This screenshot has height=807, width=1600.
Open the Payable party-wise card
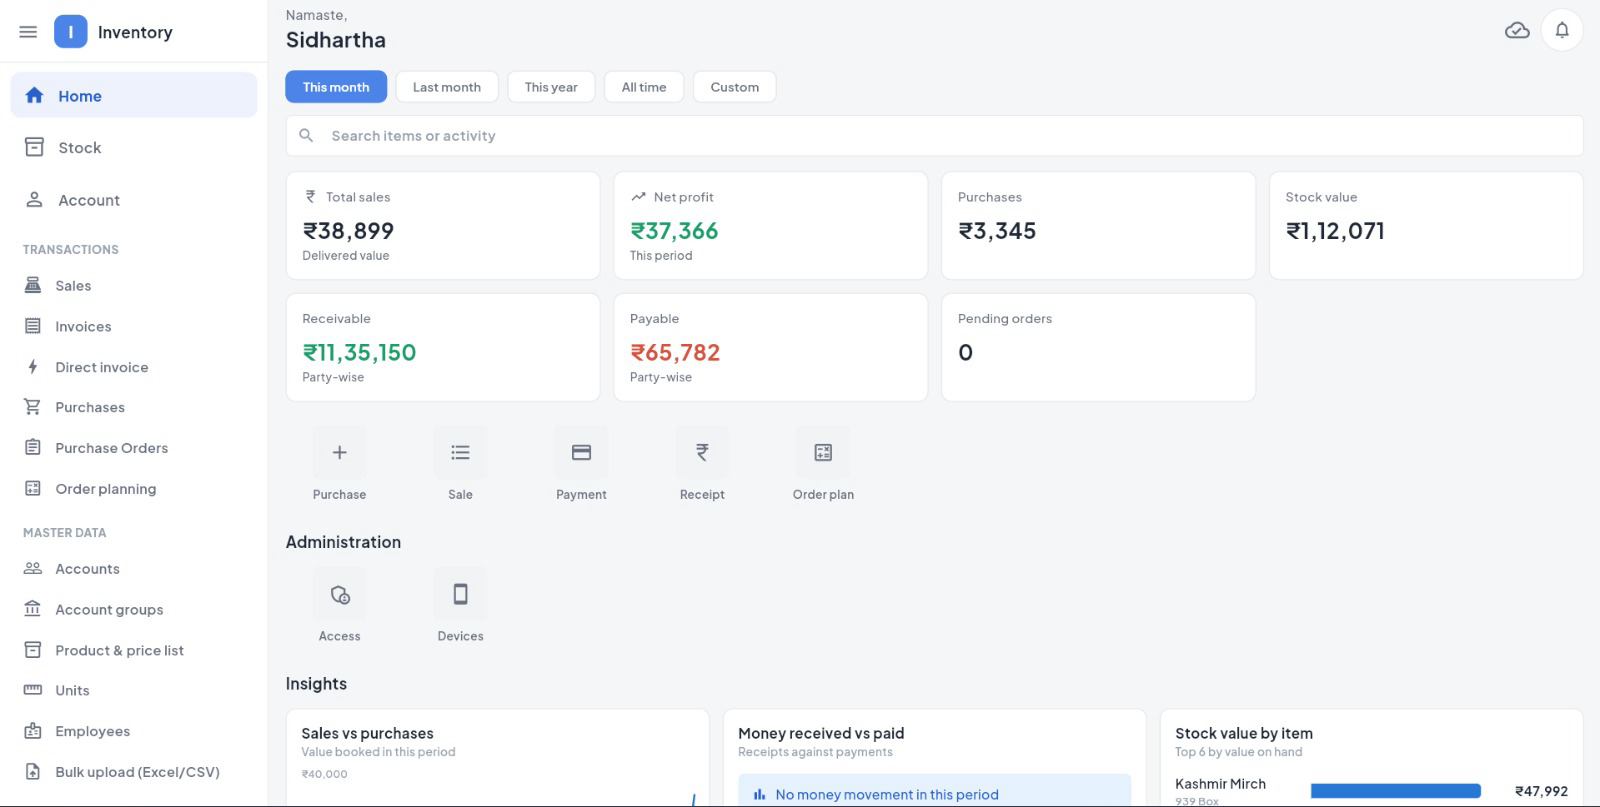pyautogui.click(x=771, y=348)
